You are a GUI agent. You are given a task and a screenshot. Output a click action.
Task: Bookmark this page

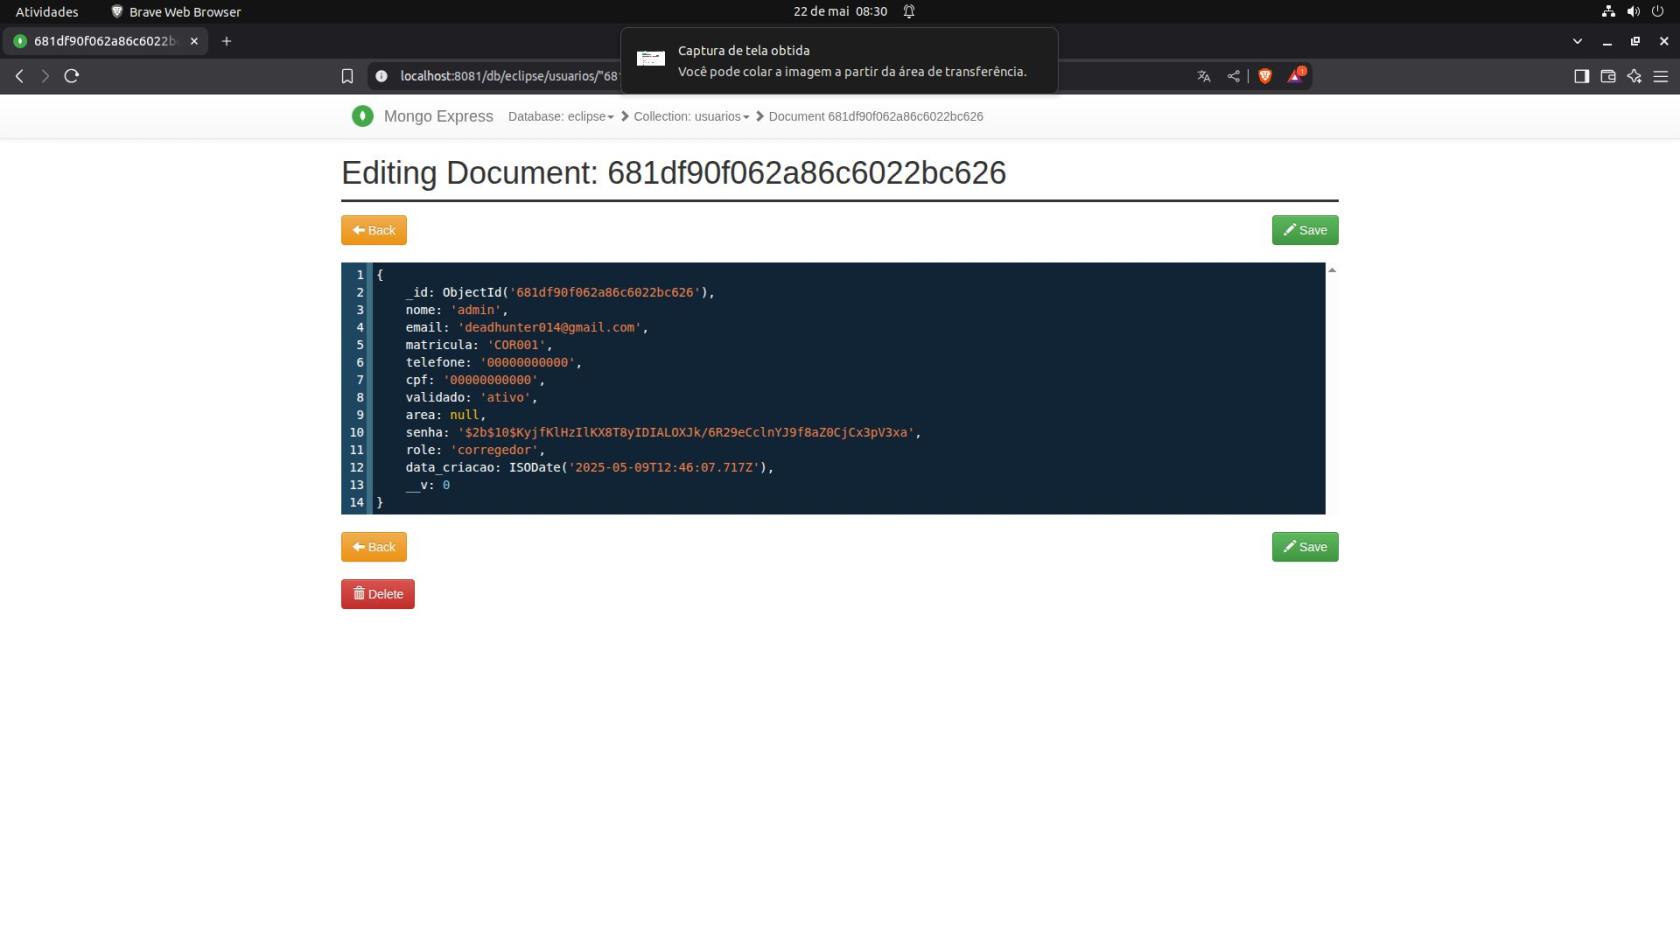pyautogui.click(x=347, y=76)
